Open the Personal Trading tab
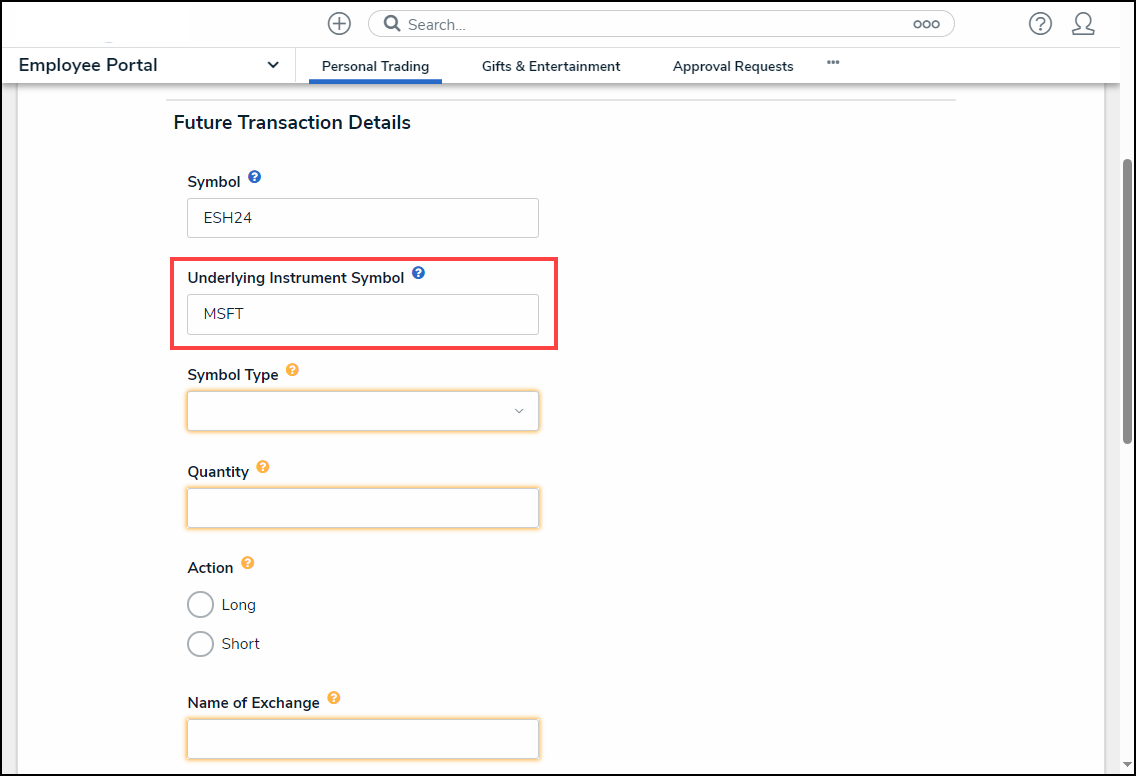The height and width of the screenshot is (776, 1136). coord(375,66)
